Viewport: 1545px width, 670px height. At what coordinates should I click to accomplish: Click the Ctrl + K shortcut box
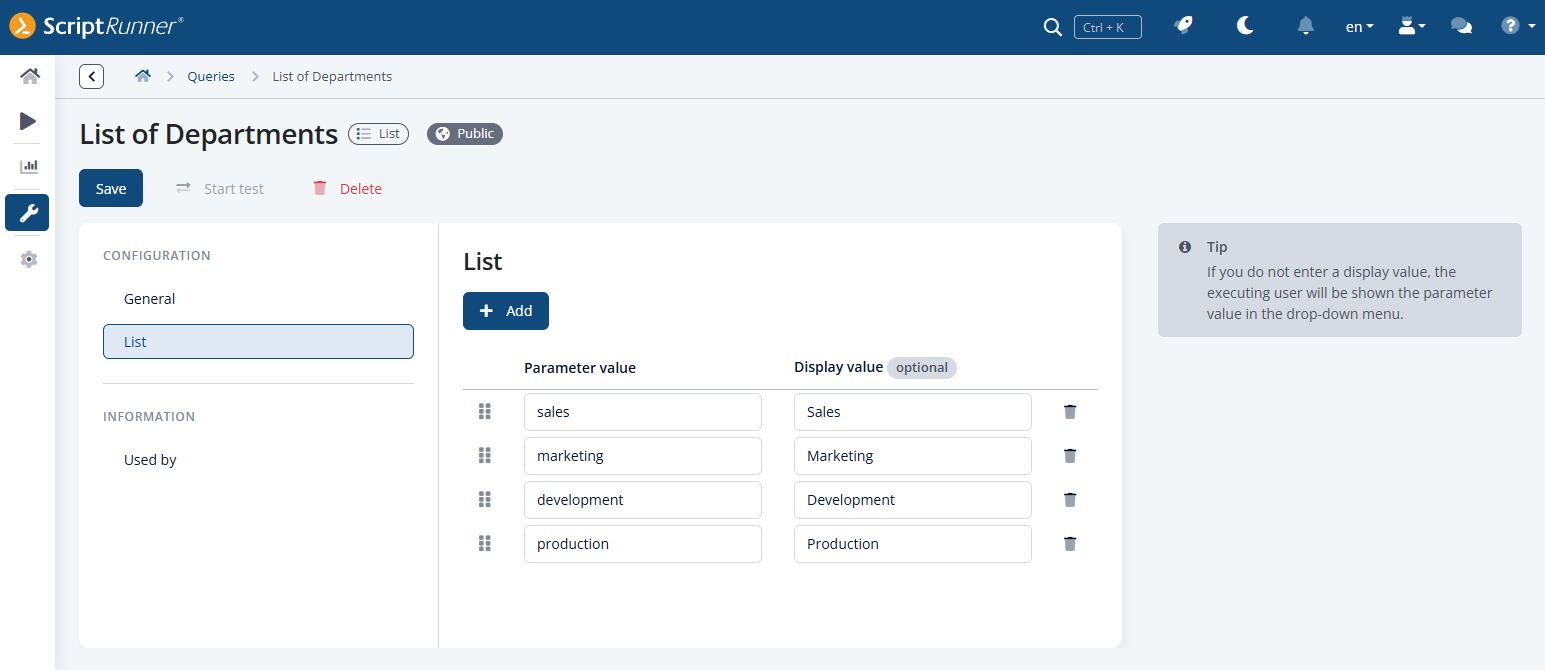(1108, 27)
